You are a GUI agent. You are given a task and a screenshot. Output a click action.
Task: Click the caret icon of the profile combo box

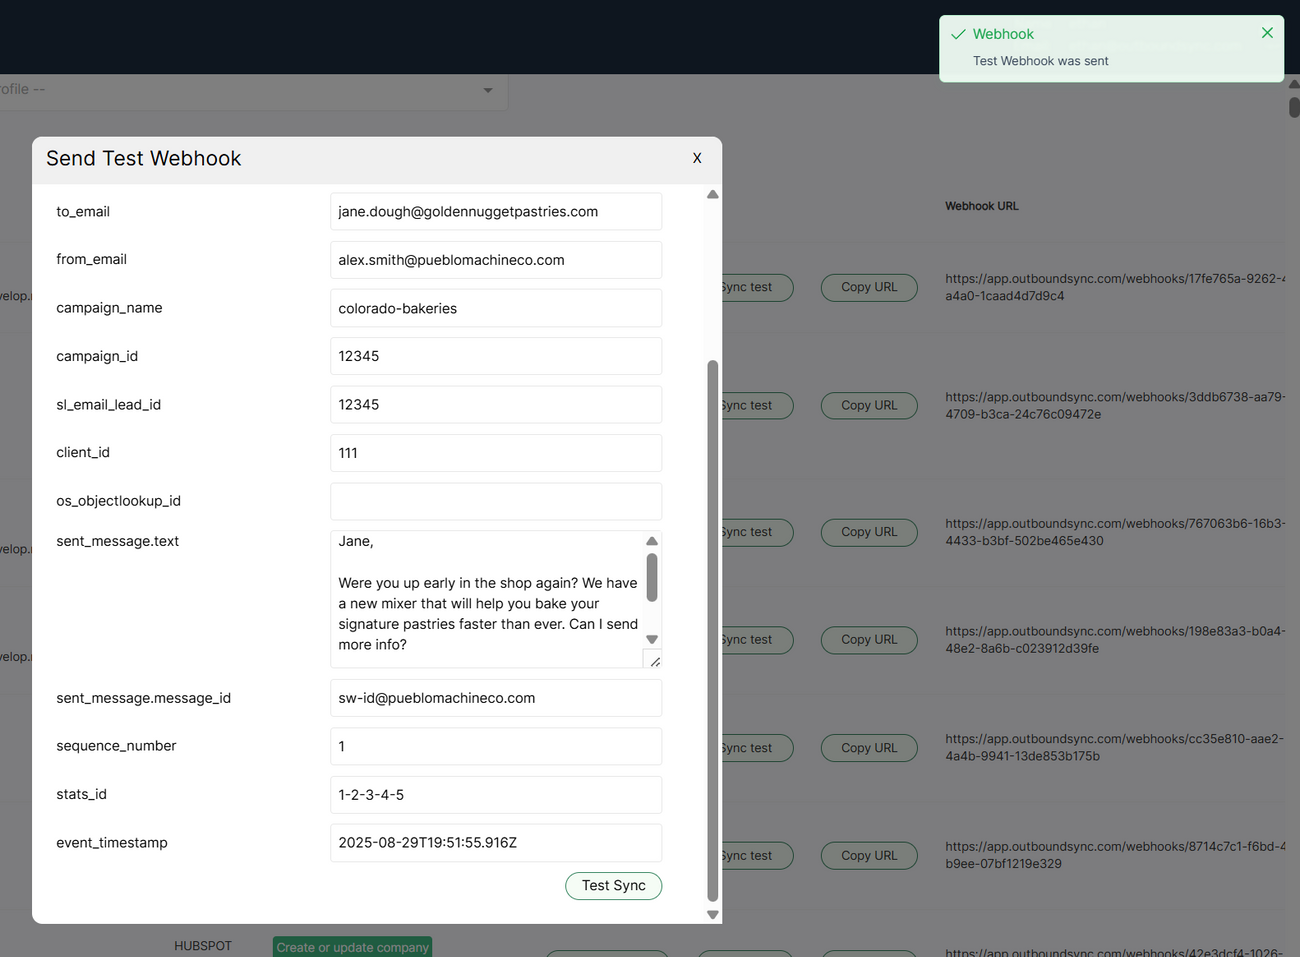pyautogui.click(x=488, y=90)
